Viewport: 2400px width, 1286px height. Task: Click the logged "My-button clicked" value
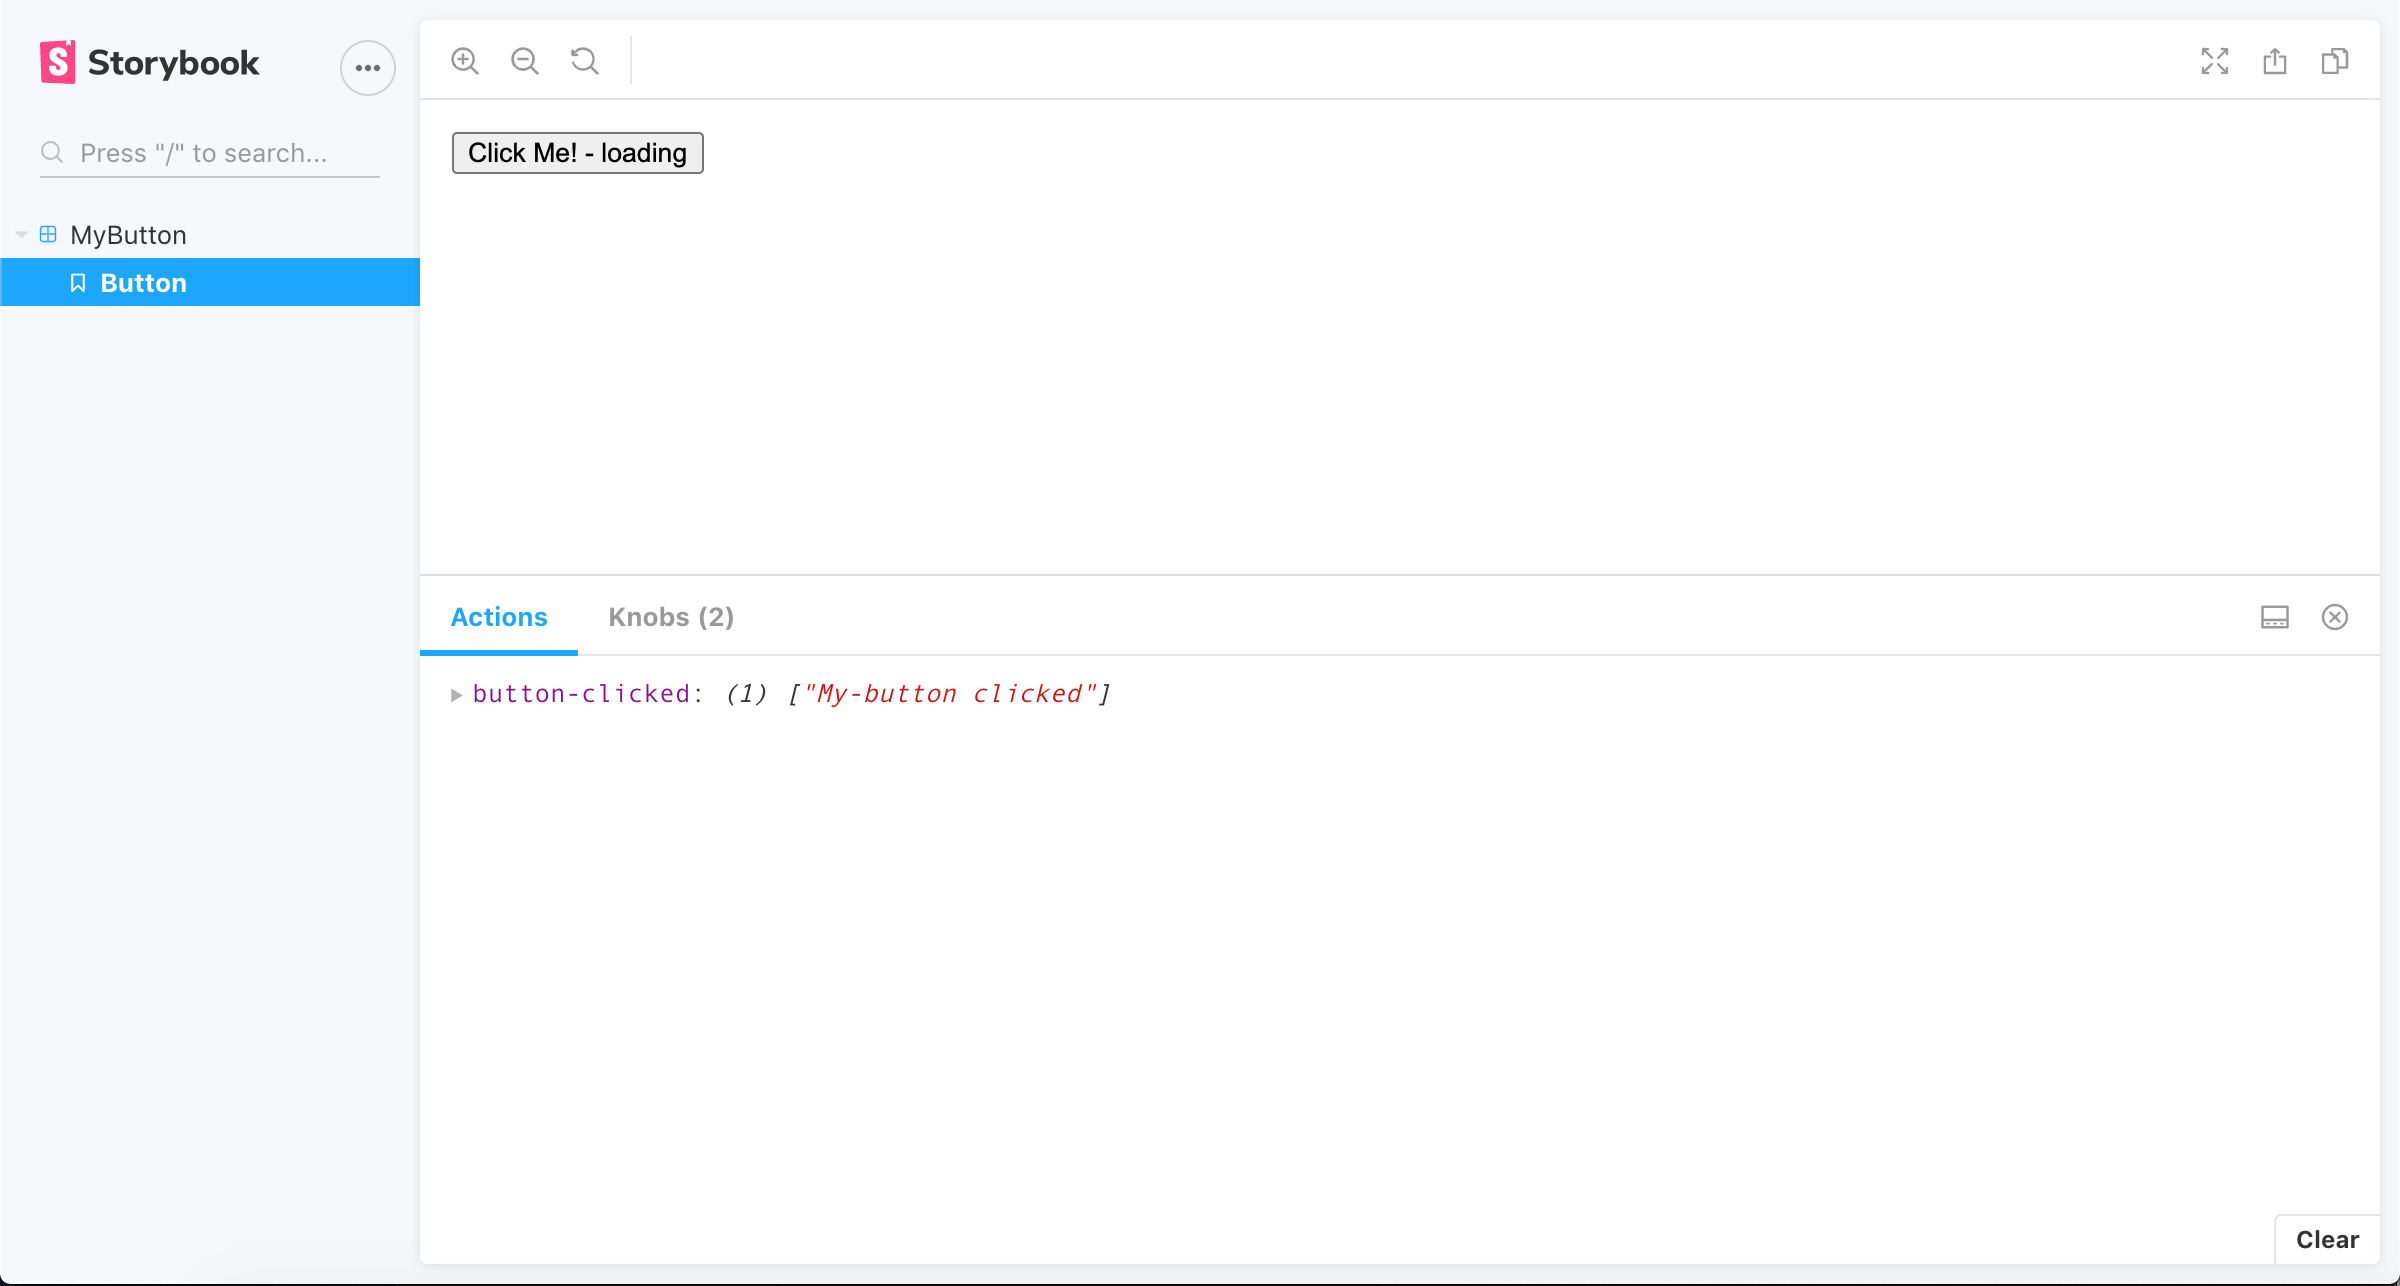pyautogui.click(x=949, y=694)
